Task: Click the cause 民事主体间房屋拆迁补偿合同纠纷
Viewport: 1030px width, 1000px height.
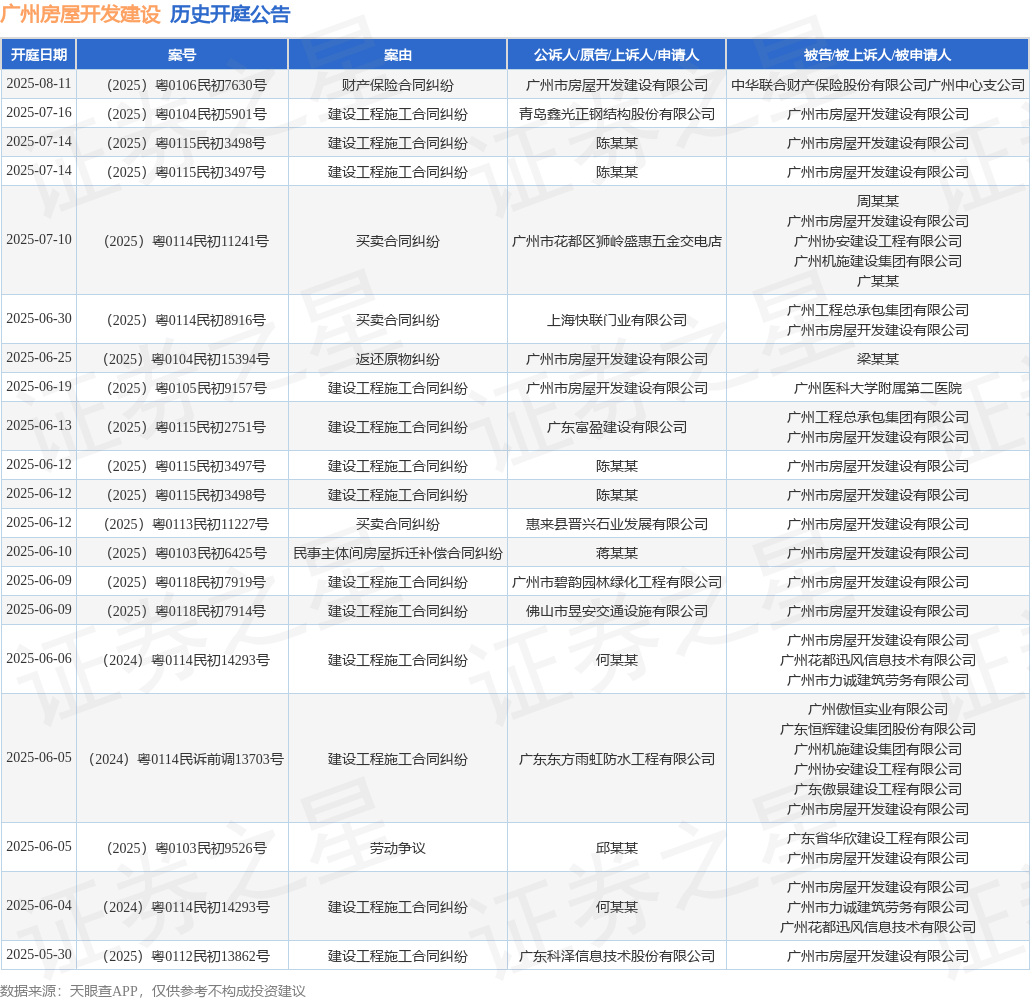Action: click(397, 553)
